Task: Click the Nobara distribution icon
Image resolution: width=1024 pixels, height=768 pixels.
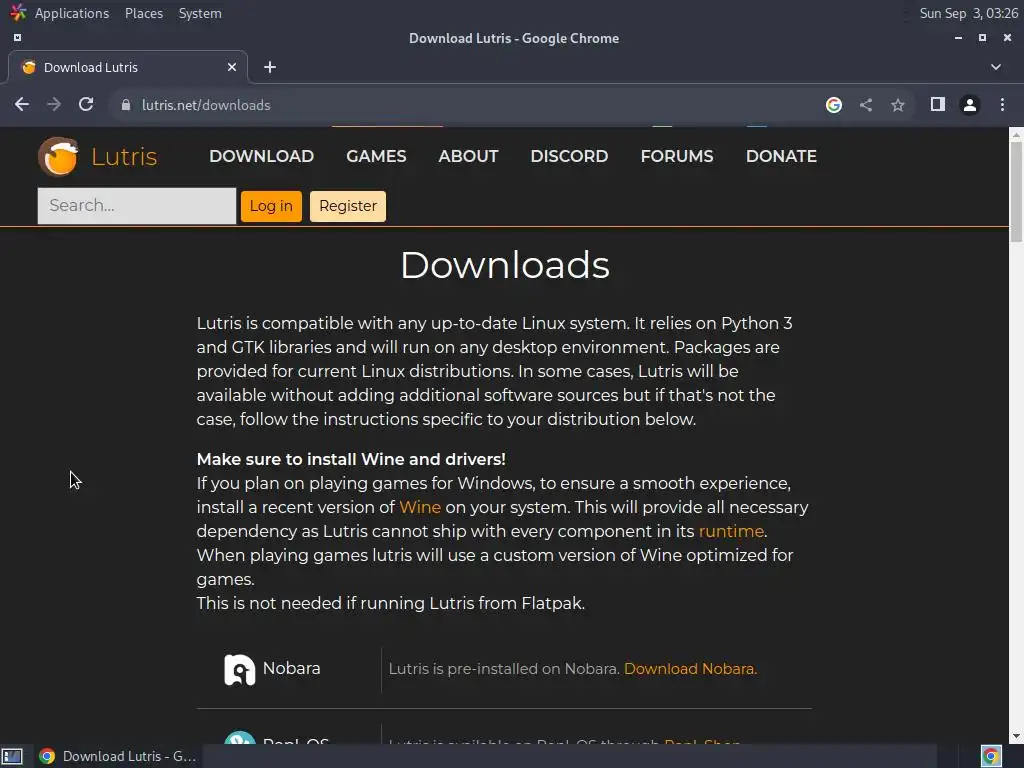Action: tap(240, 669)
